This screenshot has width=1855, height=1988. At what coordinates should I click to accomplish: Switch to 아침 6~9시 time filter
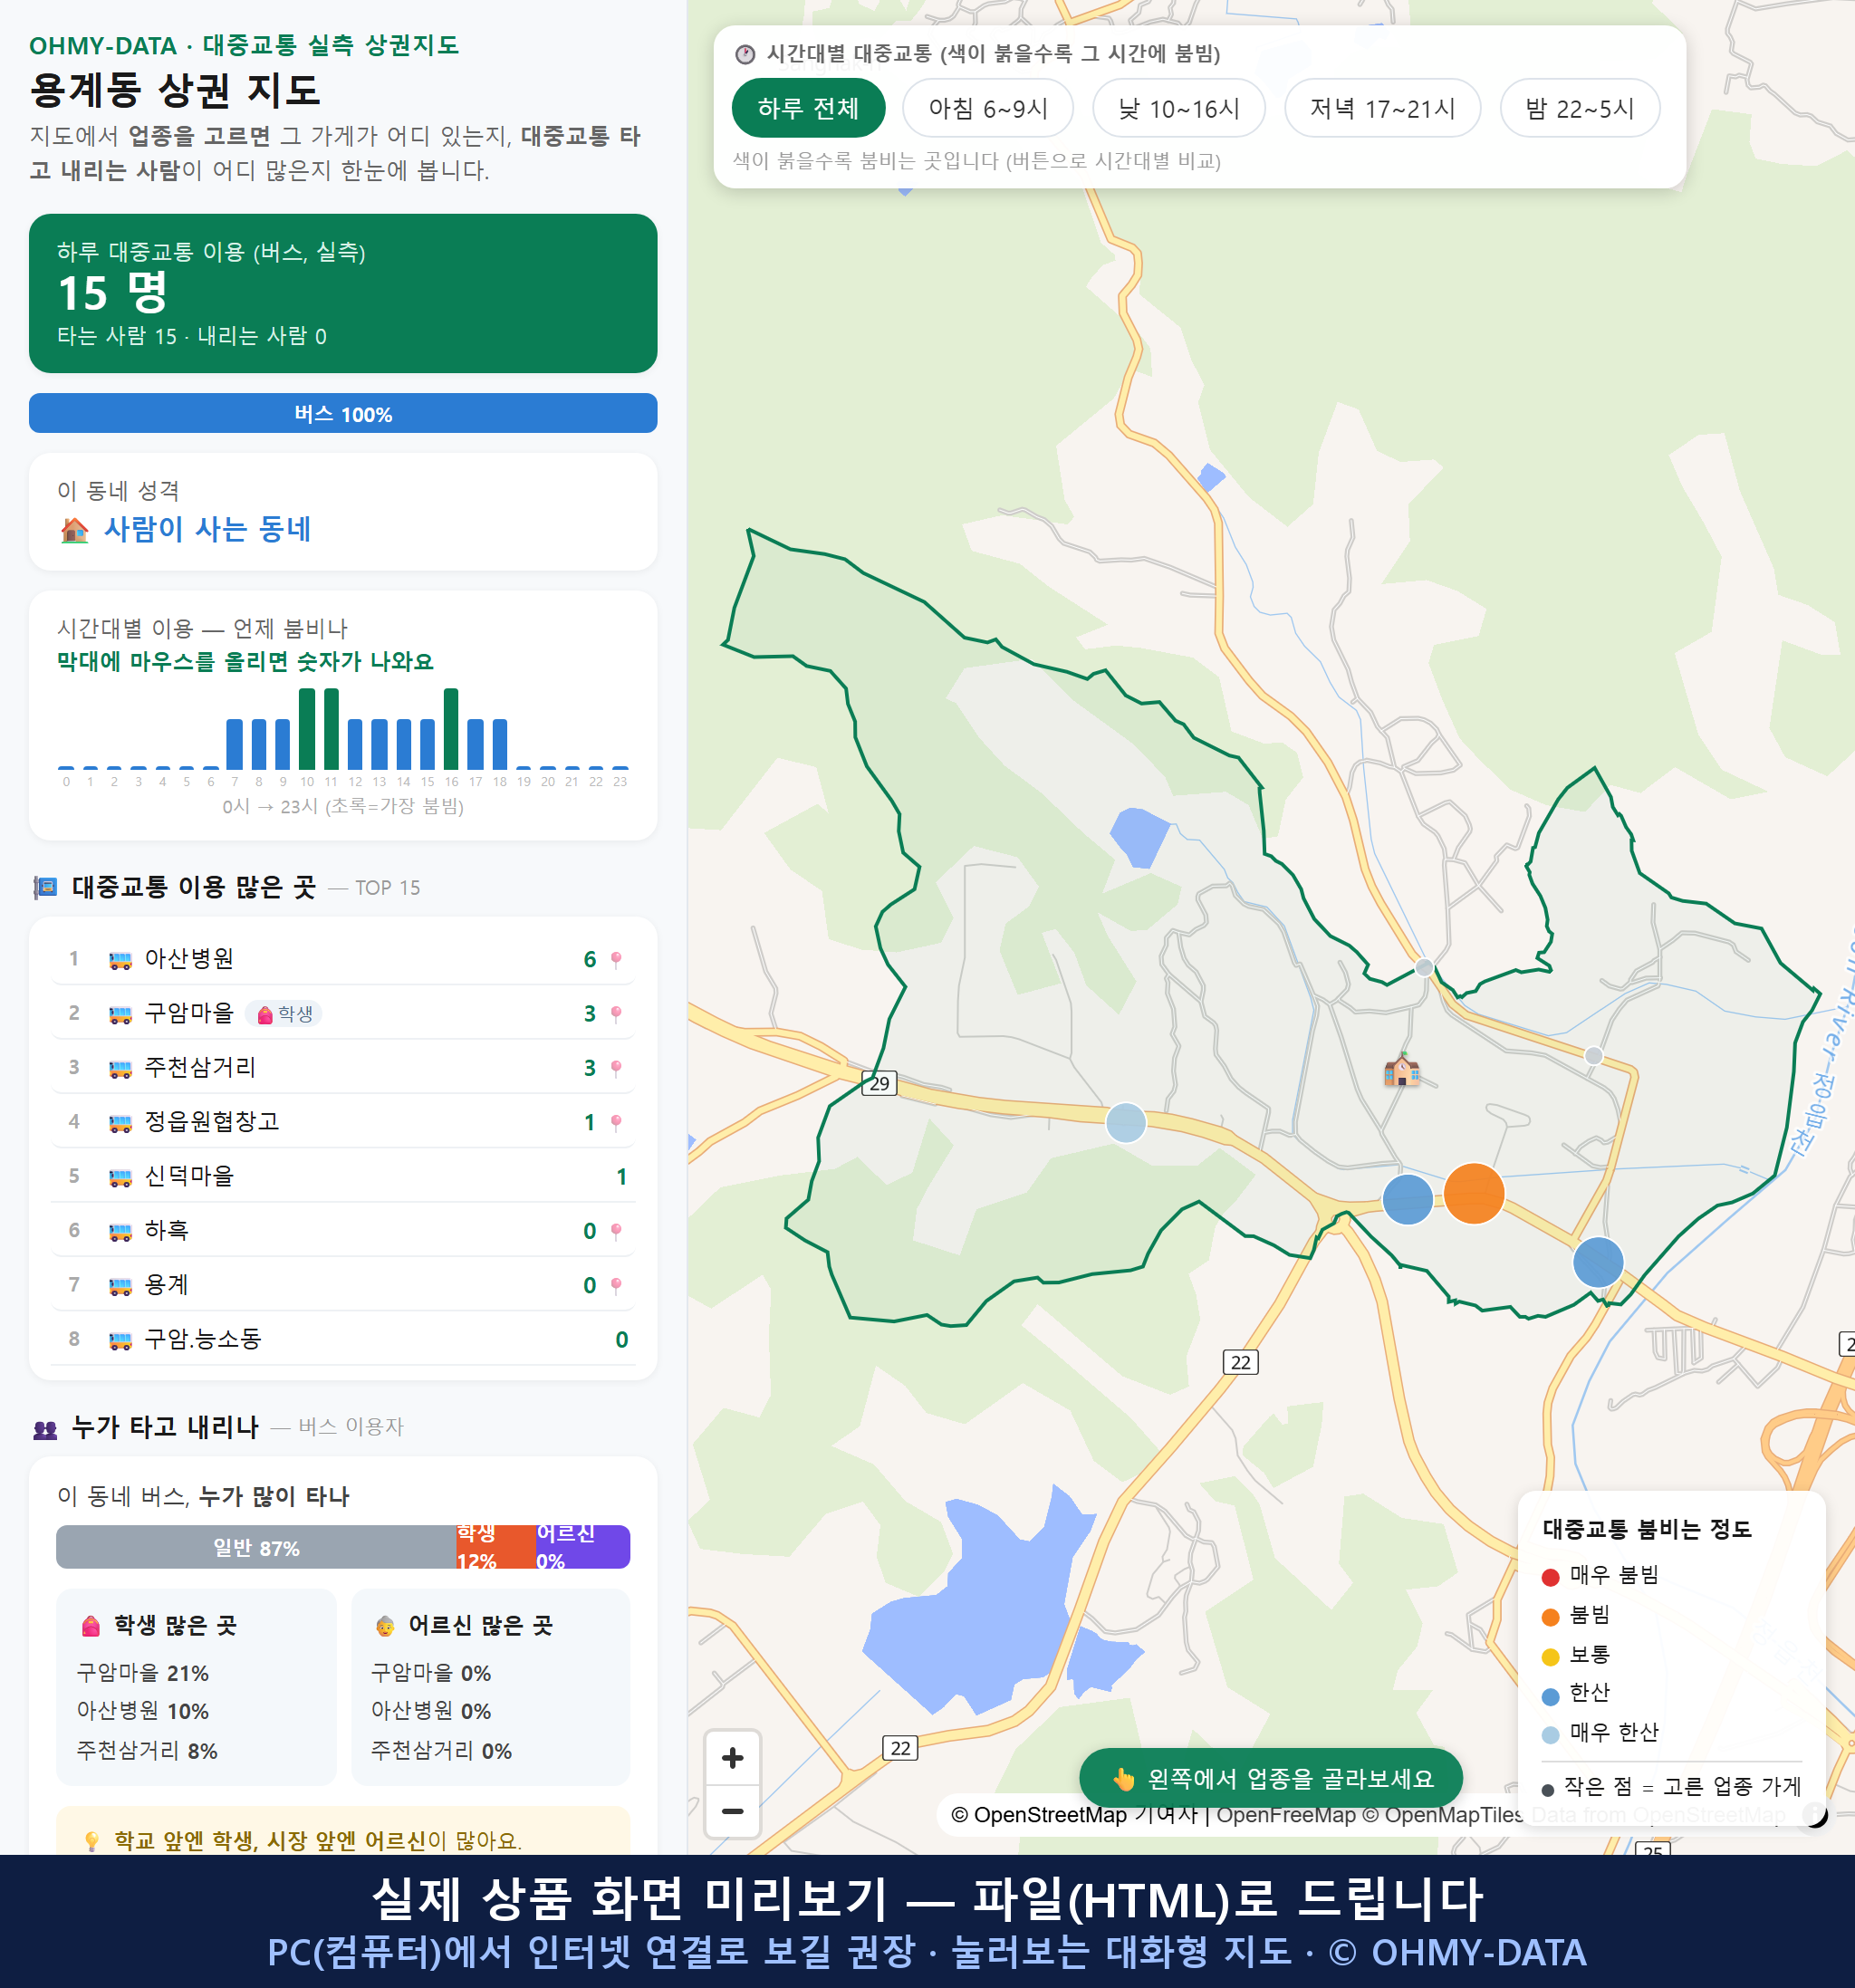988,108
